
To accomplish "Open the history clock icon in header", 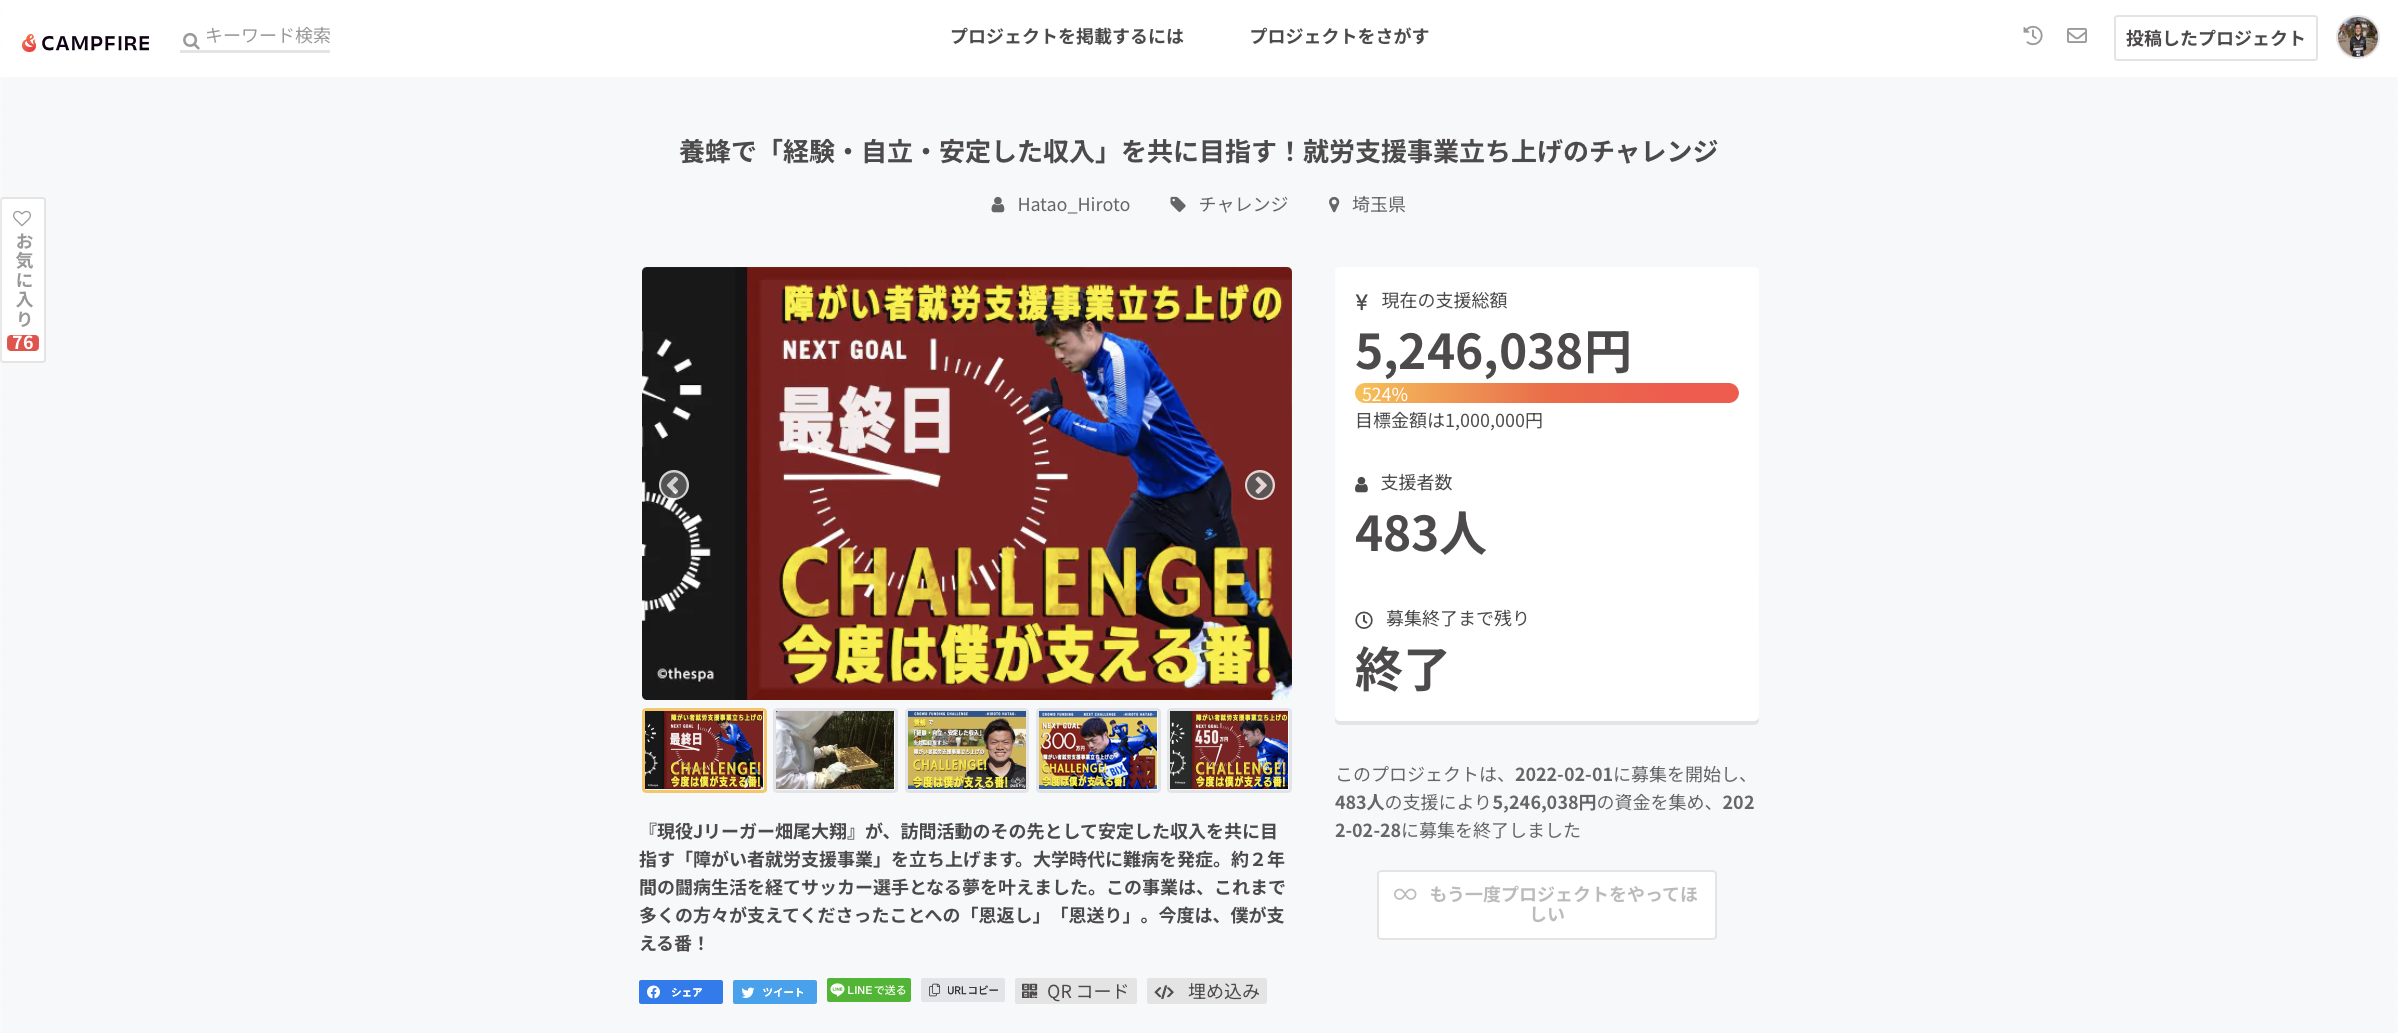I will 2032,36.
